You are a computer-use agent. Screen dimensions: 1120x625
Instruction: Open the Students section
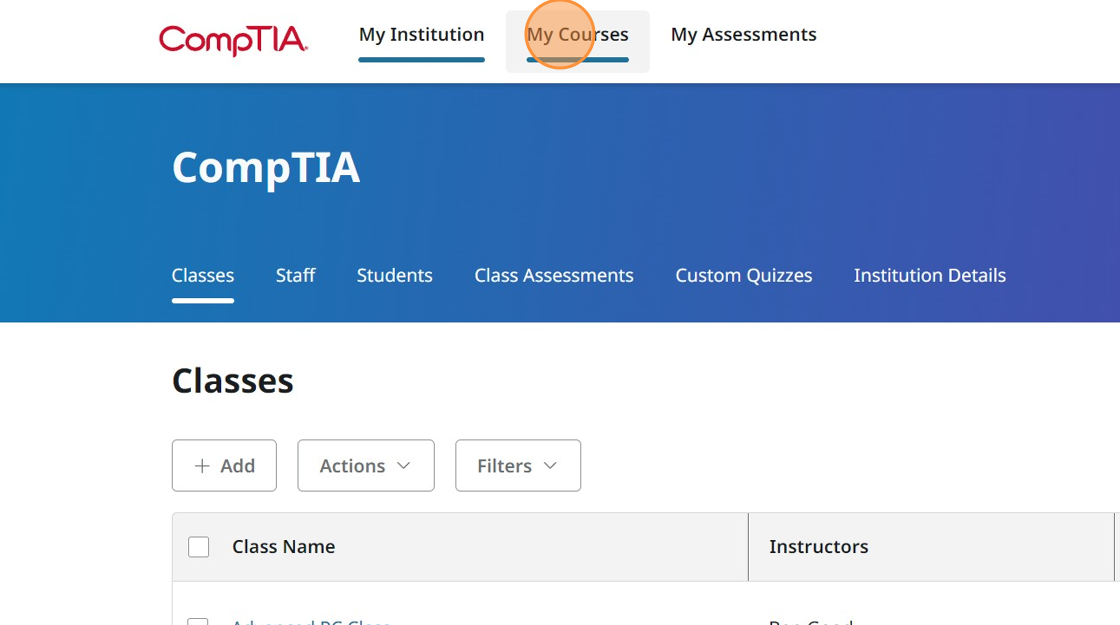coord(394,275)
